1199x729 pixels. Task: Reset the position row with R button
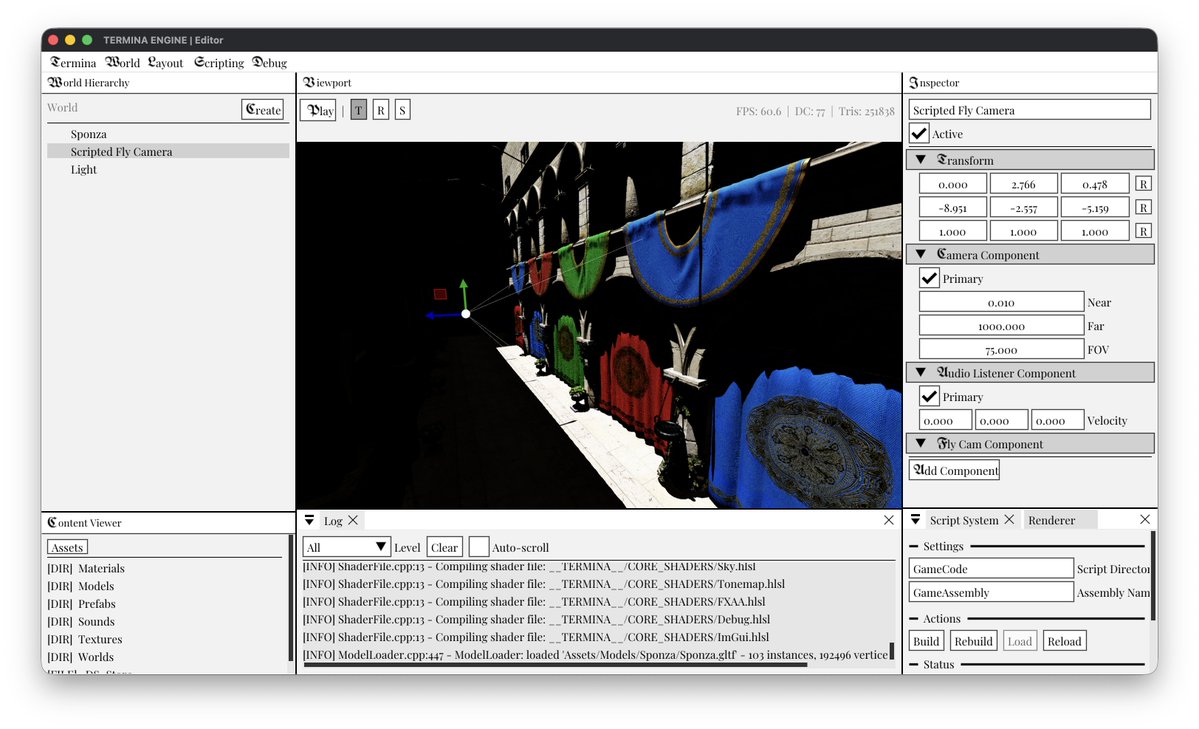tap(1143, 184)
